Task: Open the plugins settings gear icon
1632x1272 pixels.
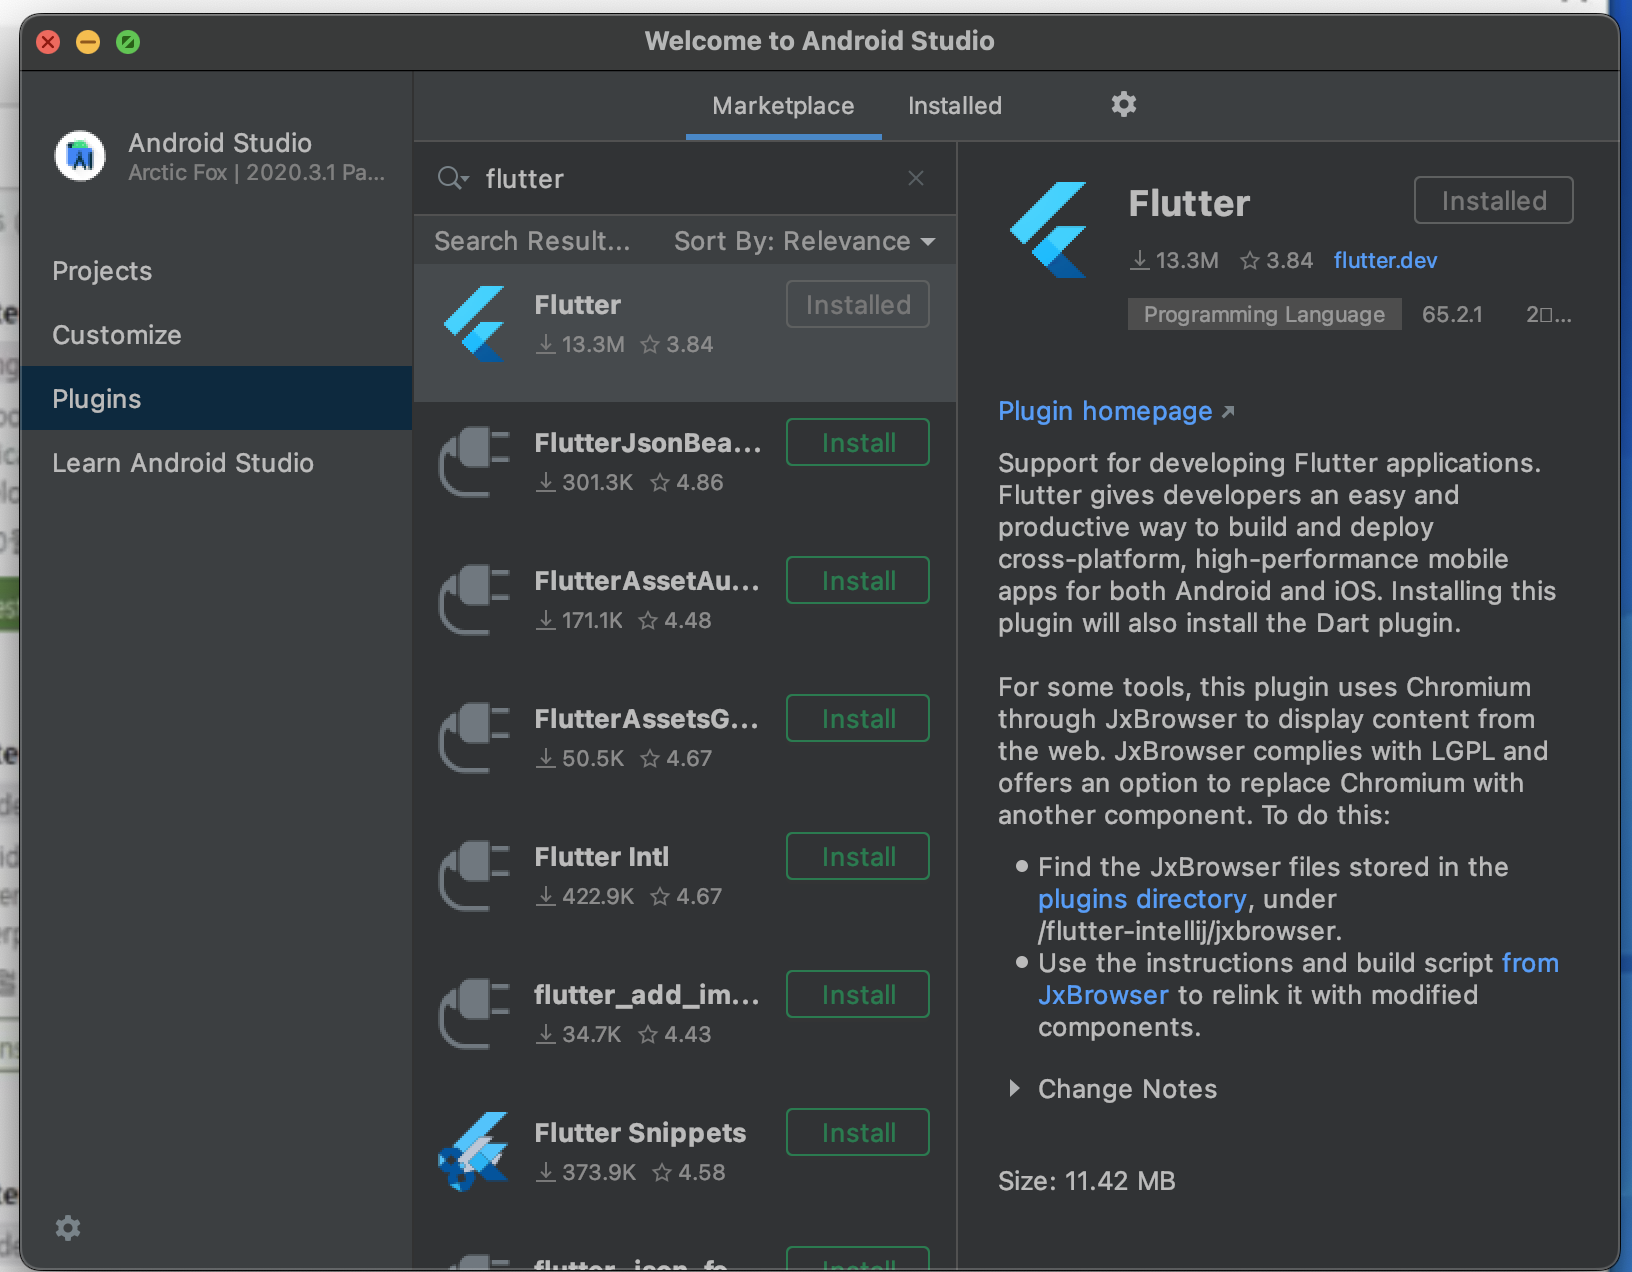Action: click(1124, 104)
